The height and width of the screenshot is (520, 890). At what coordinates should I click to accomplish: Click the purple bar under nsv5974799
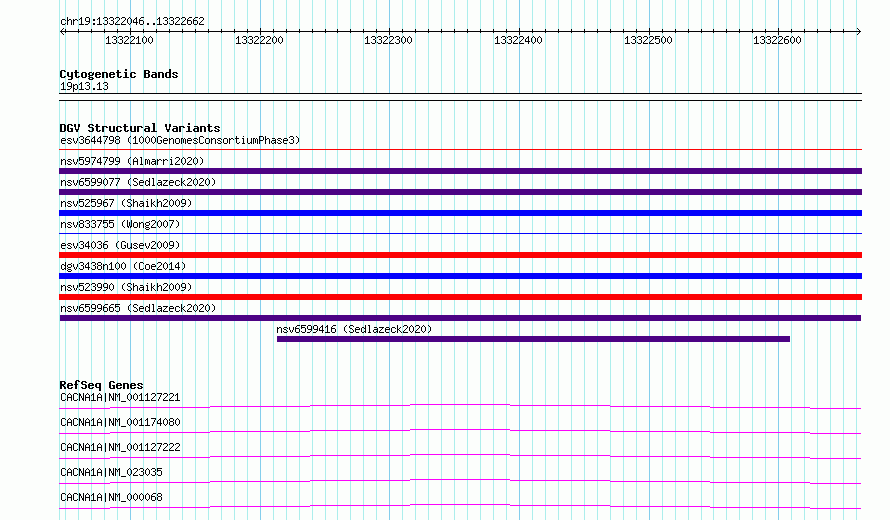click(x=460, y=171)
